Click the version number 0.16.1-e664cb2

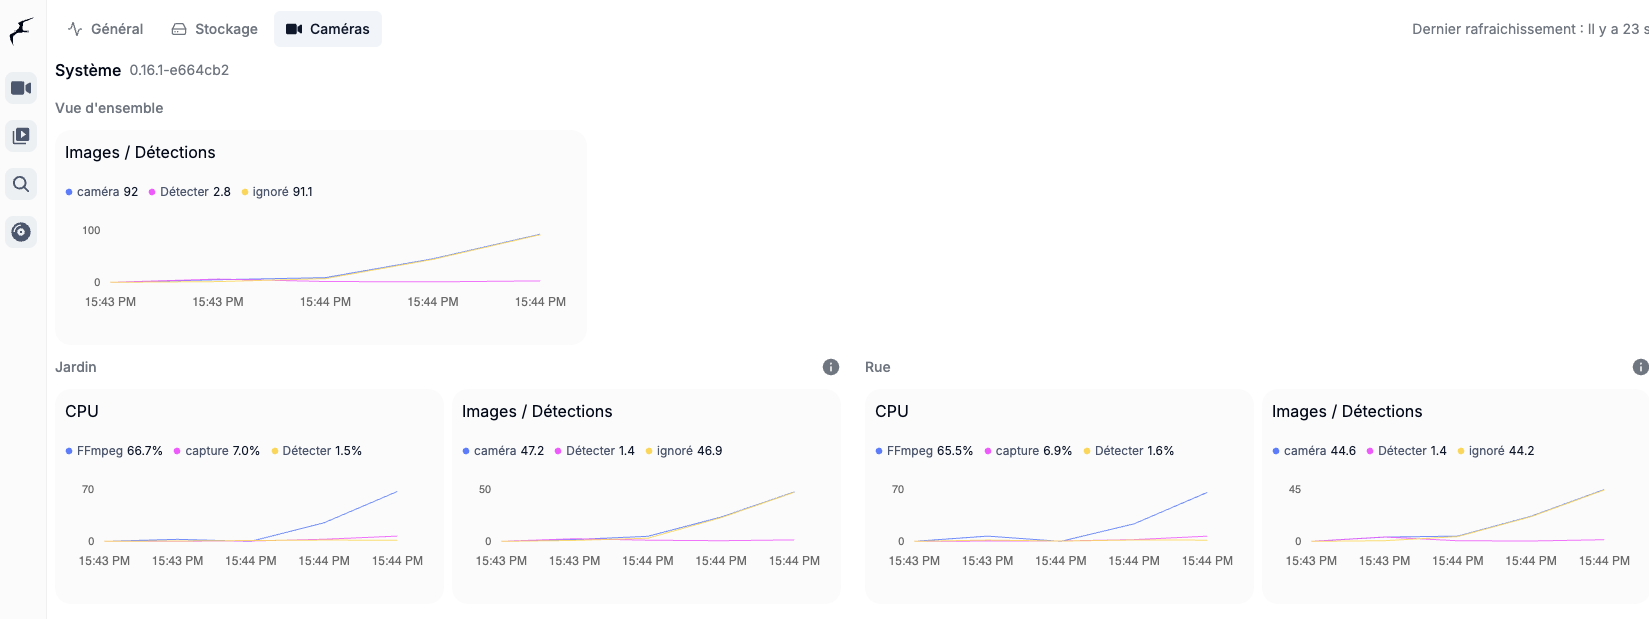point(179,70)
